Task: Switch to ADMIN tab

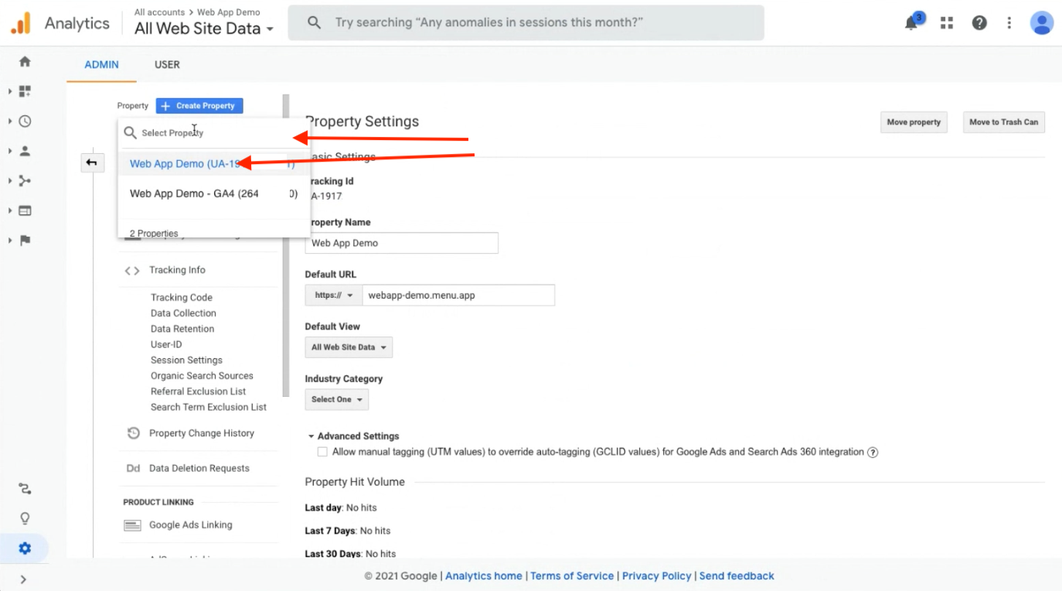Action: 102,64
